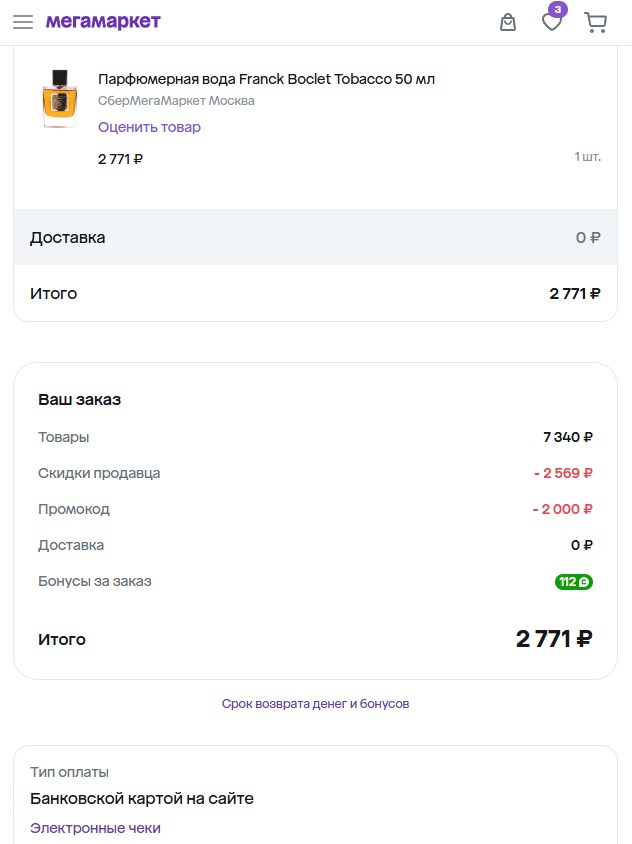Image resolution: width=632 pixels, height=844 pixels.
Task: Click the green 112 bonus badge
Action: (574, 582)
